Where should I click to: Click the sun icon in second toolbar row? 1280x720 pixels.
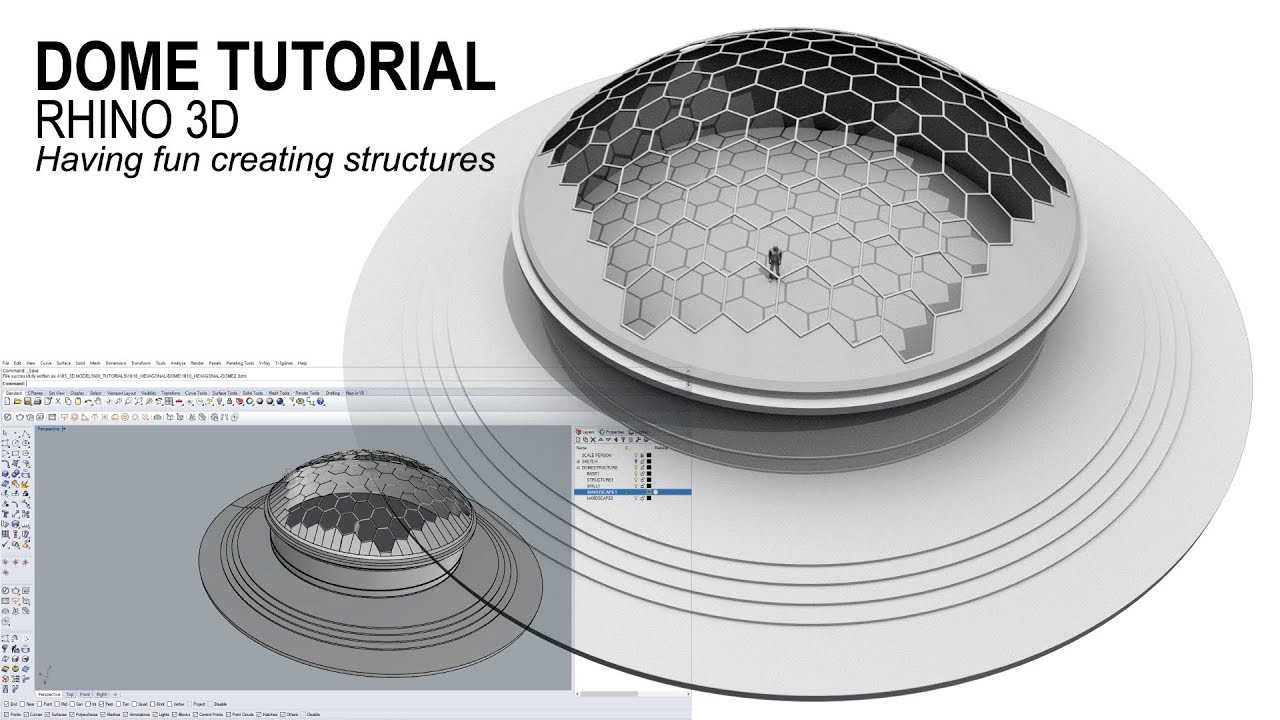pos(135,417)
